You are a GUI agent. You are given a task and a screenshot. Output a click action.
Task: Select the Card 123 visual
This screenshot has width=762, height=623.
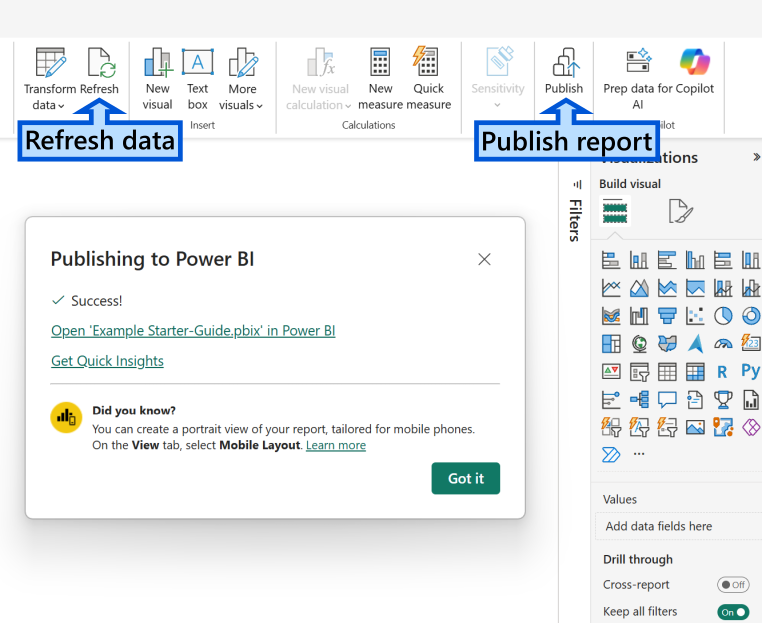tap(751, 343)
